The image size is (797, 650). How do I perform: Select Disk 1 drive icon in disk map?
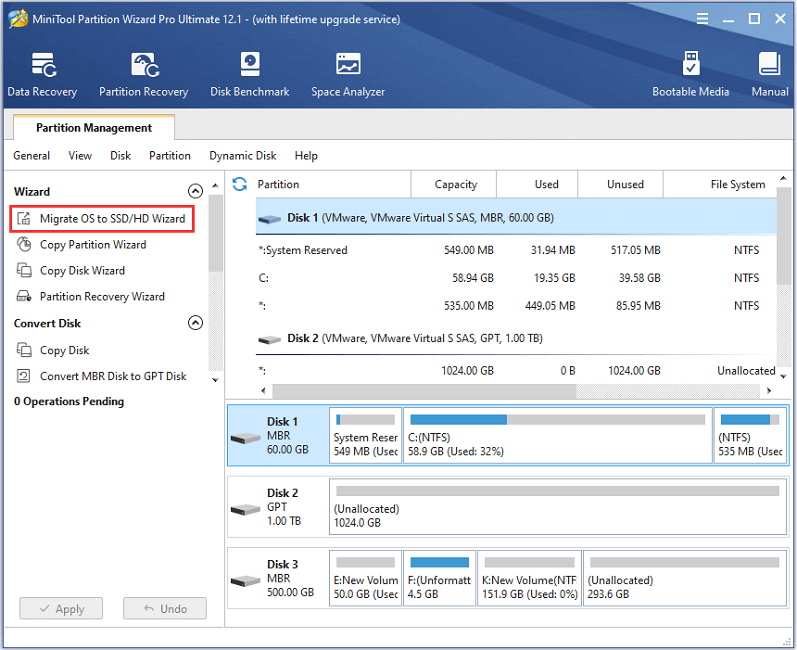(x=246, y=437)
